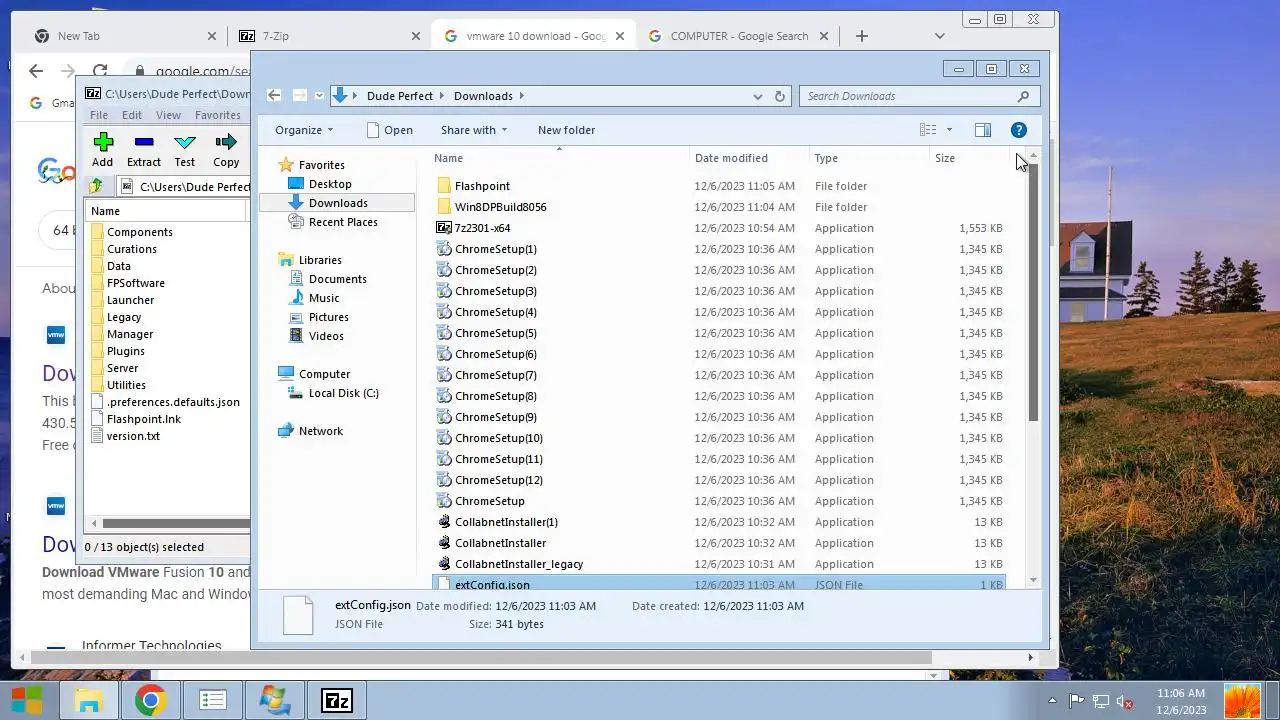Open Share with dropdown
The width and height of the screenshot is (1280, 720).
point(474,130)
